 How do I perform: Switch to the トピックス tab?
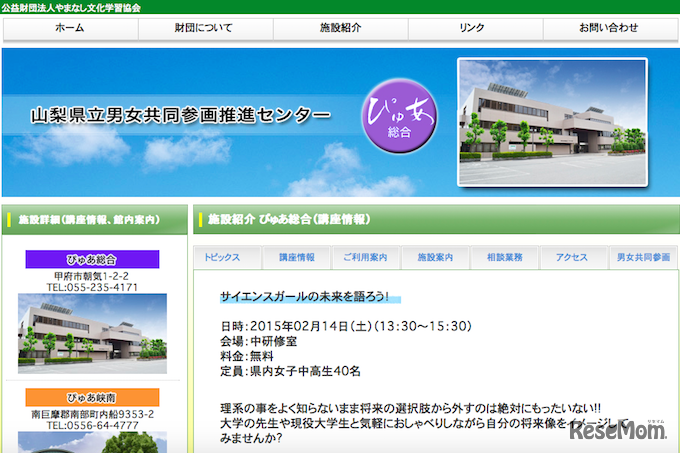tap(227, 257)
